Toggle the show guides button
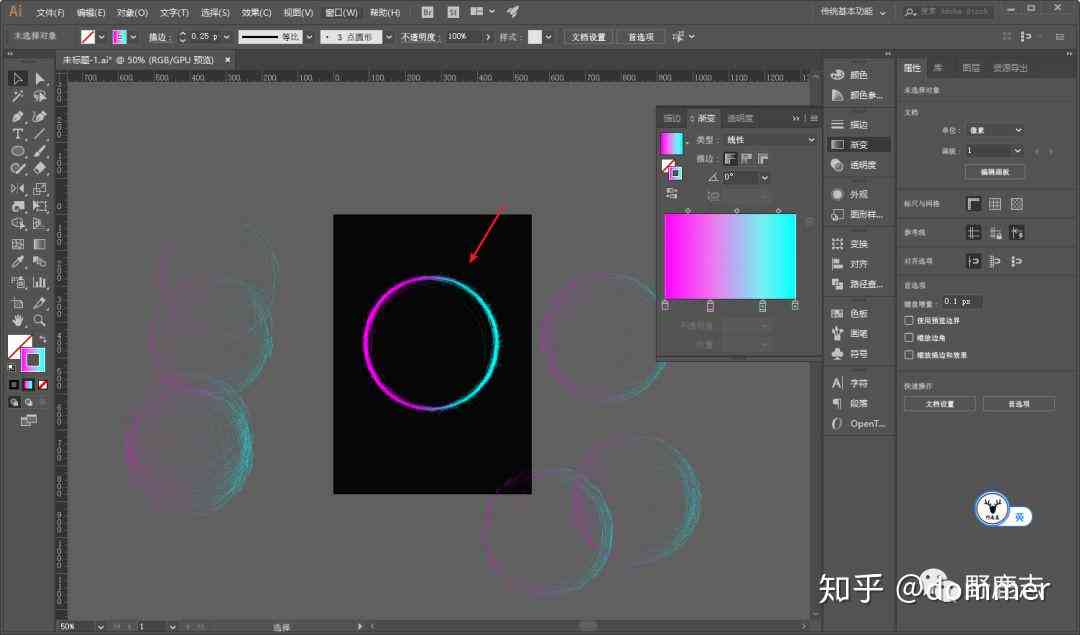Screen dimensions: 1080x635 [x=973, y=233]
